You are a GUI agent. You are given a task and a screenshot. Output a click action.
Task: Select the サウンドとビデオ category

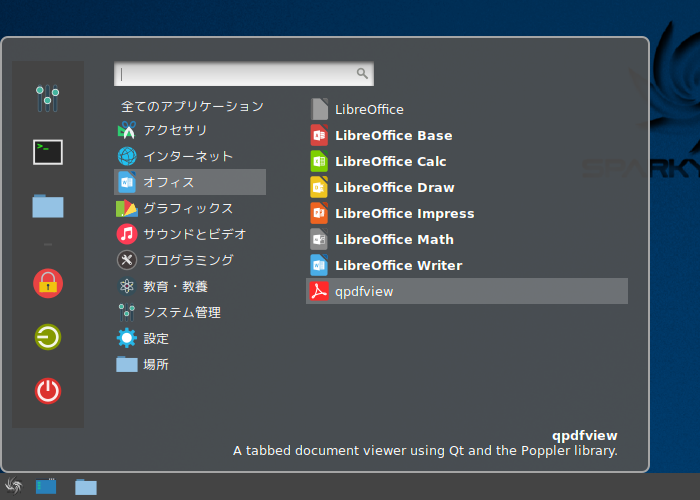tap(190, 234)
